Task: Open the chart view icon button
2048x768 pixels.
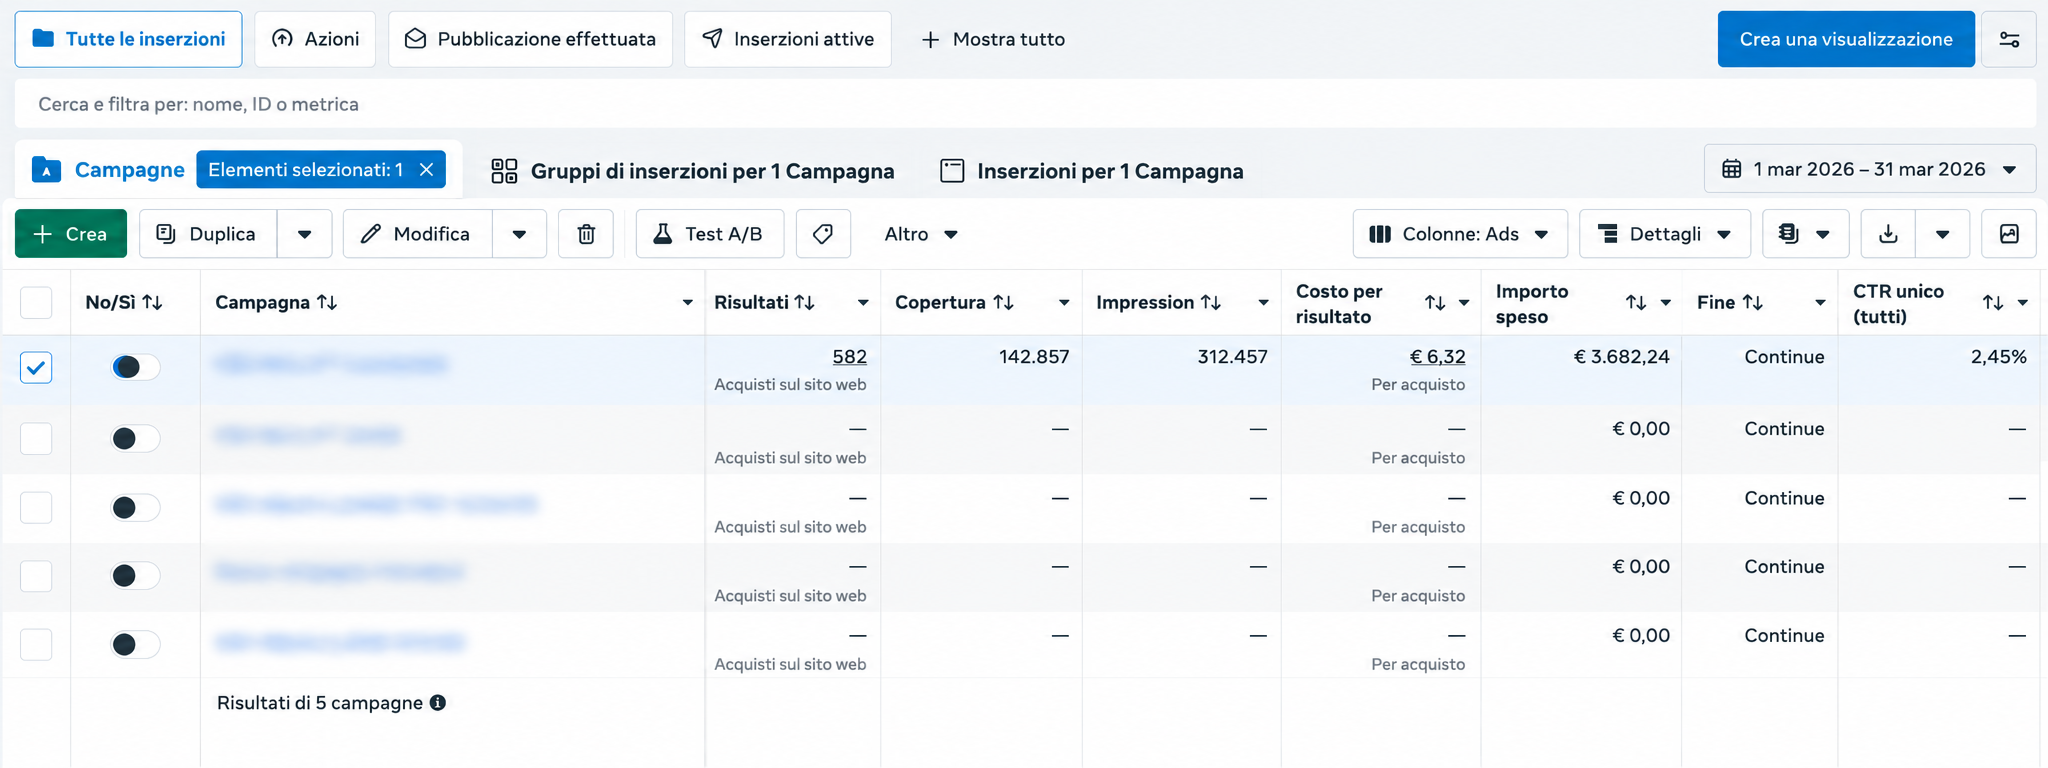Action: [x=2009, y=234]
